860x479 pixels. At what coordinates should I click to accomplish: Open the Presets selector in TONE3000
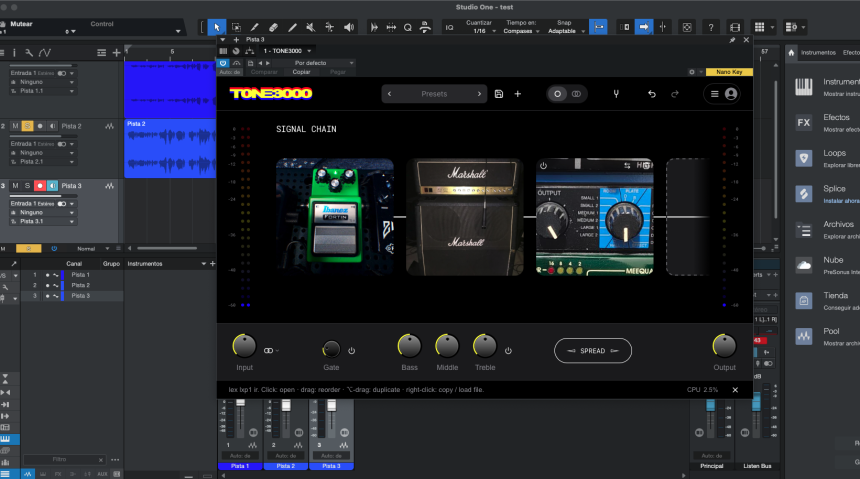point(434,94)
